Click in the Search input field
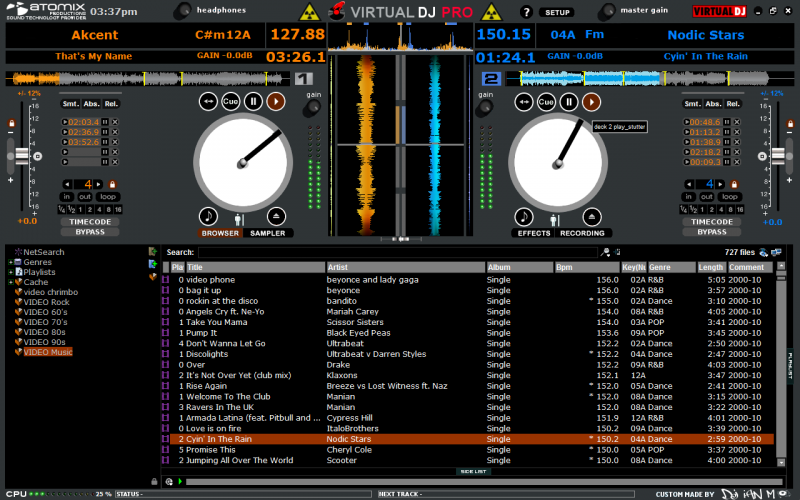Image resolution: width=800 pixels, height=500 pixels. (x=397, y=252)
